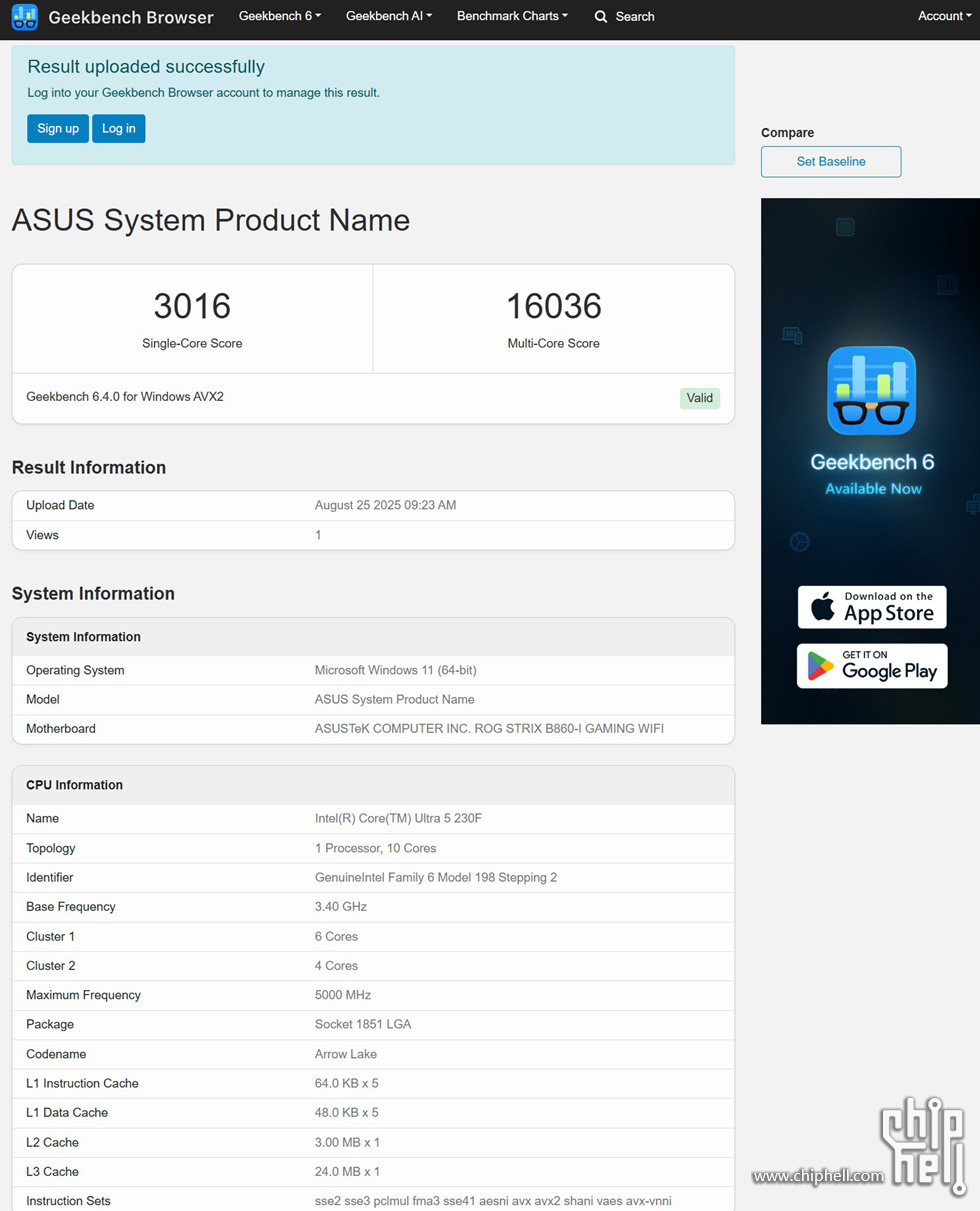Click the 'CPU Information' section header
Image resolution: width=980 pixels, height=1211 pixels.
click(x=74, y=785)
